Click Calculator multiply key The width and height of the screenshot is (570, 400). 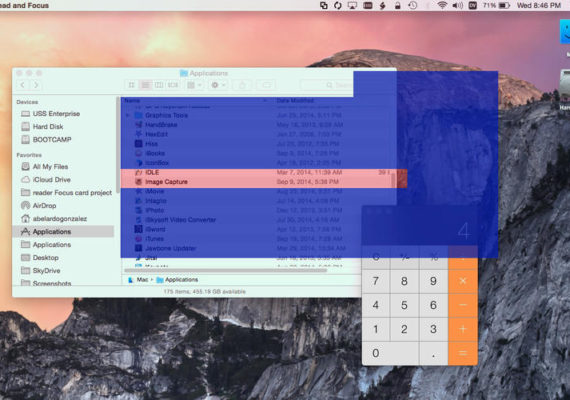pos(463,281)
